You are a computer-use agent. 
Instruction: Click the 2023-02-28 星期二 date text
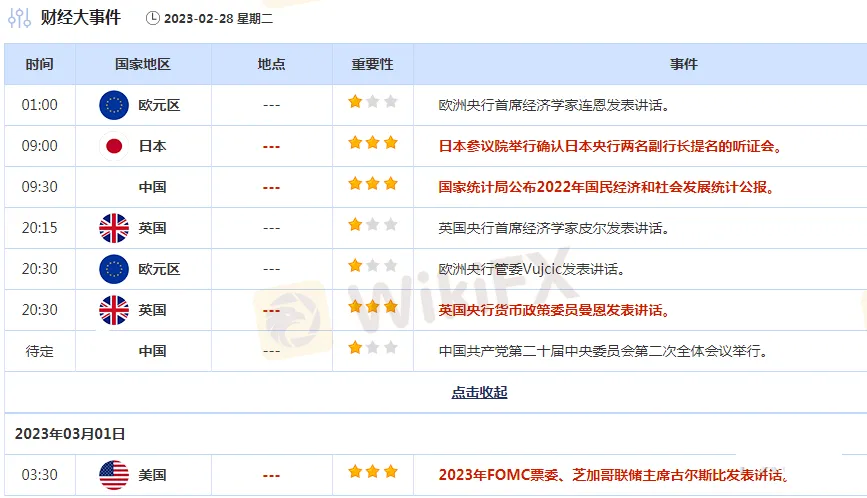(218, 19)
